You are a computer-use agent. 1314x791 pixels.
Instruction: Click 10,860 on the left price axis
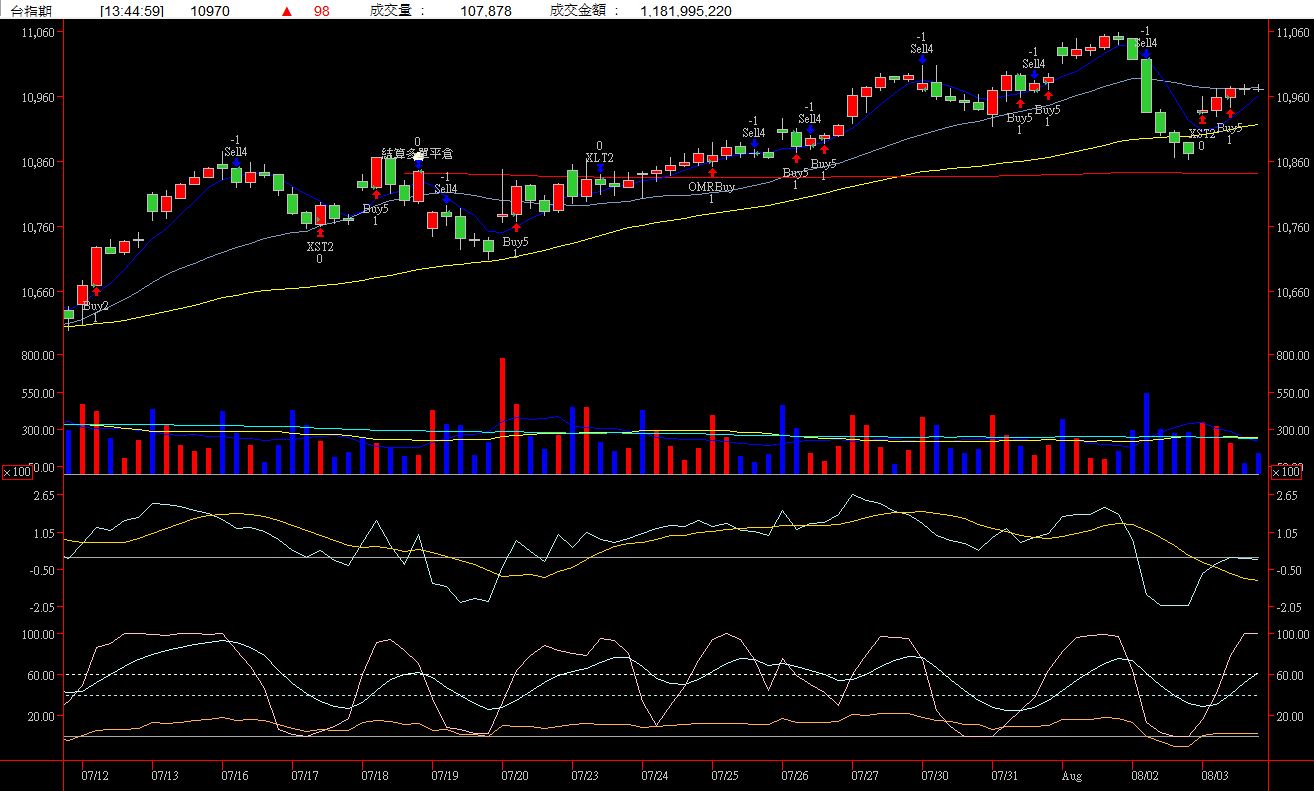click(x=38, y=163)
